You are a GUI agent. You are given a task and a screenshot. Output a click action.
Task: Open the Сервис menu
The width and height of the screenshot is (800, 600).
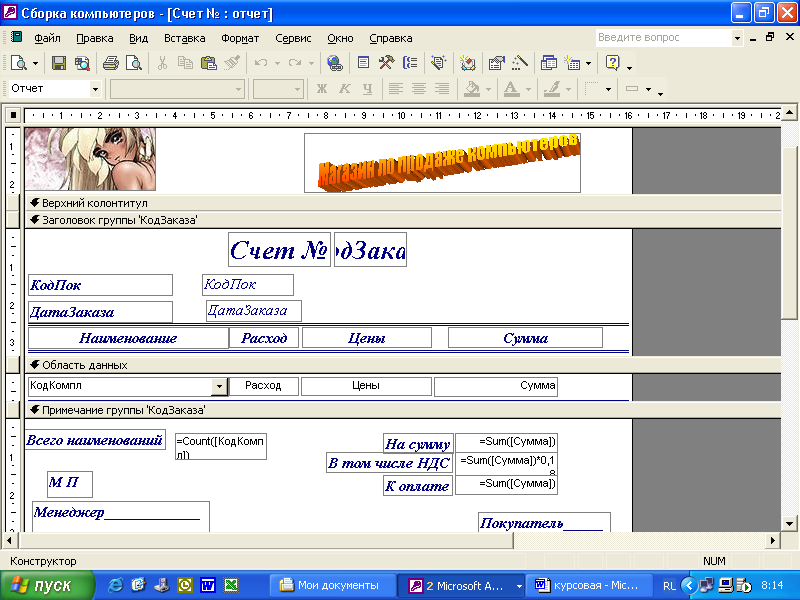click(293, 38)
